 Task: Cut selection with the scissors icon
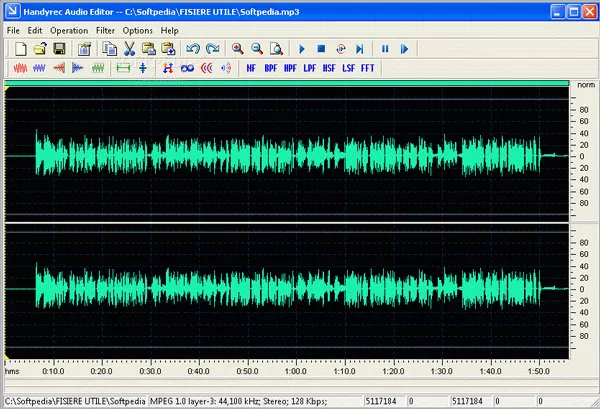coord(129,48)
